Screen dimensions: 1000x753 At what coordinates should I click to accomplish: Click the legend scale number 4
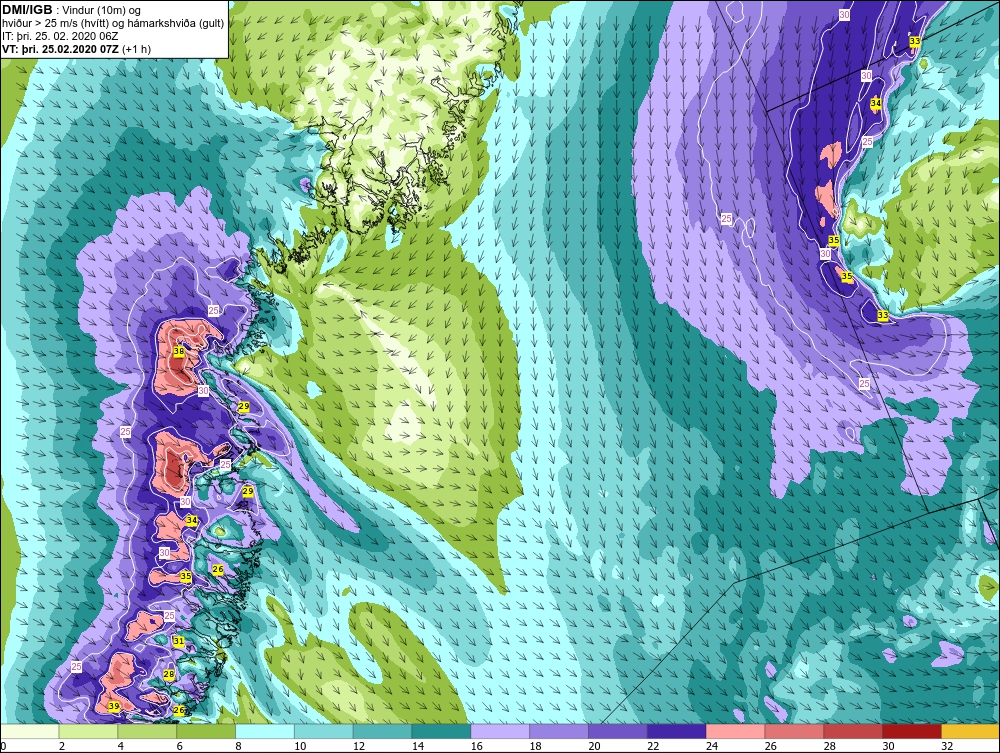pyautogui.click(x=121, y=746)
